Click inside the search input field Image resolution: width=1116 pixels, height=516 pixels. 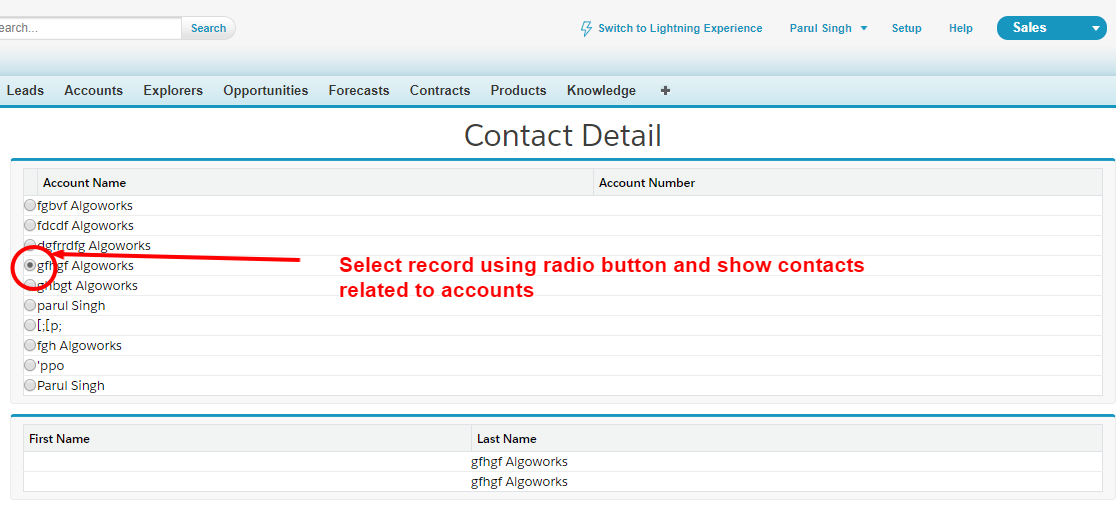(x=90, y=28)
